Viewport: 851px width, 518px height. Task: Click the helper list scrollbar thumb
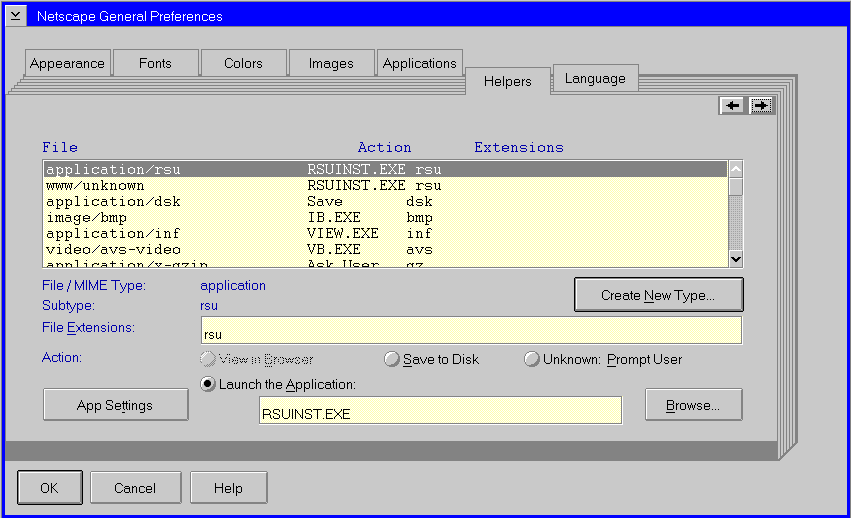pos(736,187)
